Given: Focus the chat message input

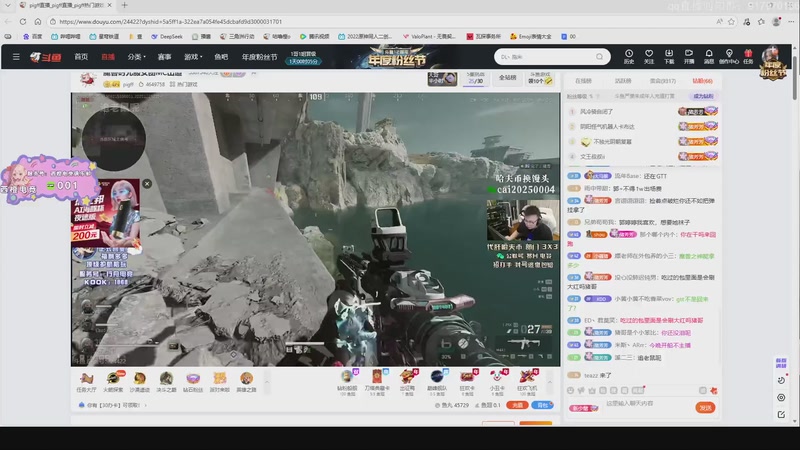Looking at the screenshot, I should (x=648, y=404).
